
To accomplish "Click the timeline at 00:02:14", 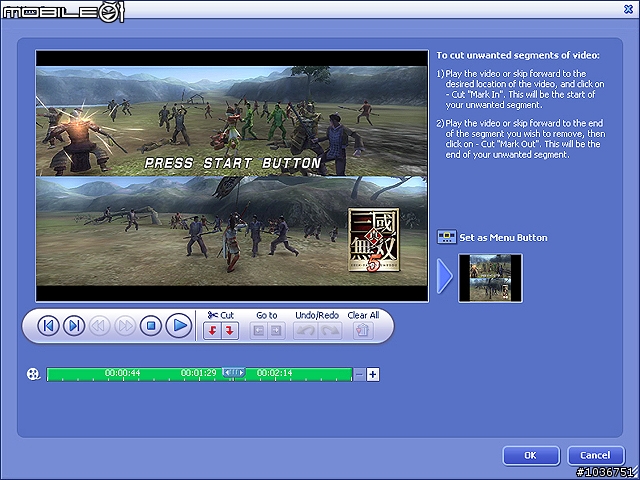I will click(275, 373).
